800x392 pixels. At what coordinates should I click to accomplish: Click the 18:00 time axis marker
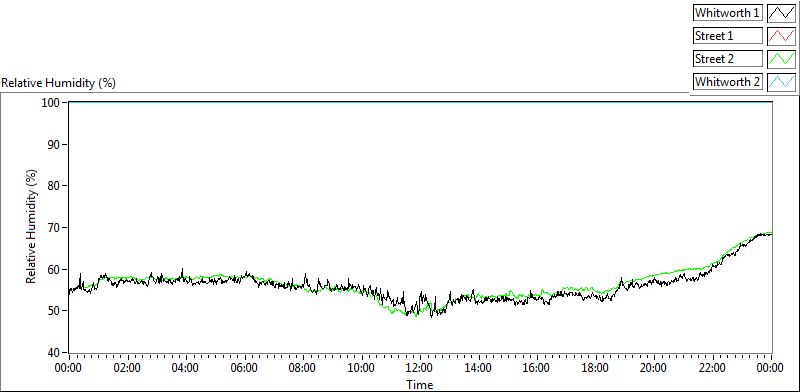(596, 367)
